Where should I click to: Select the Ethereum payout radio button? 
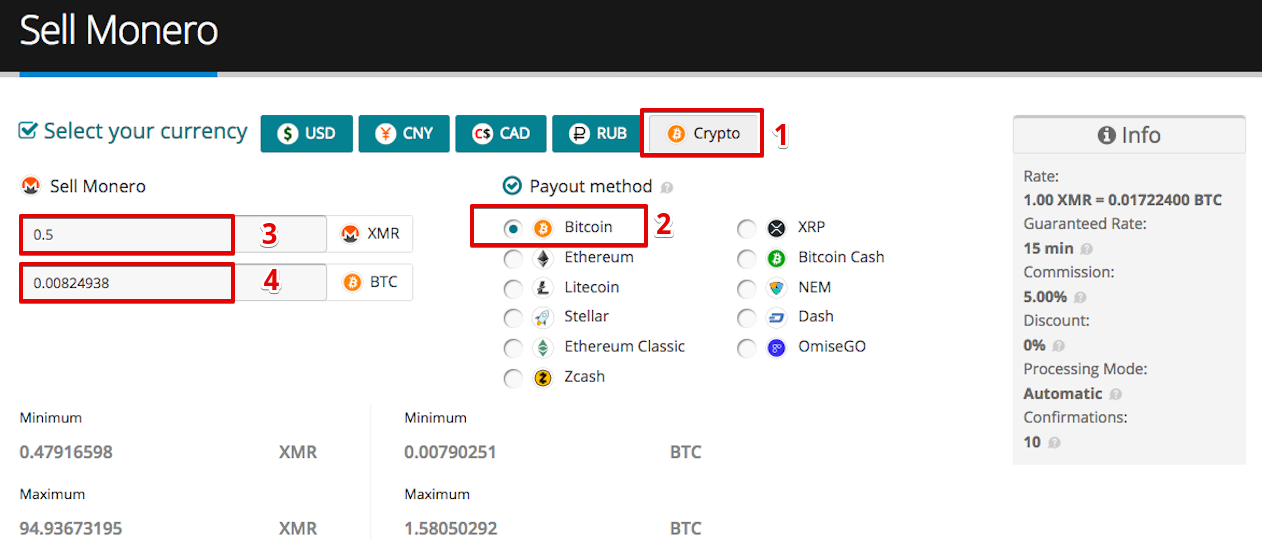[513, 259]
